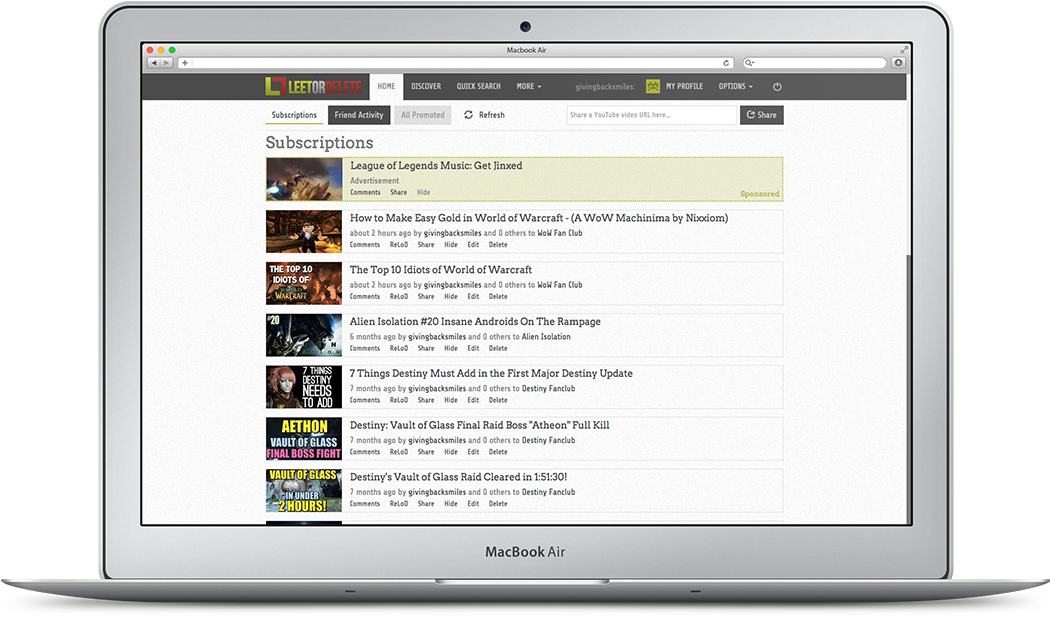Click the browser fullscreen arrows icon
1050x620 pixels.
903,50
